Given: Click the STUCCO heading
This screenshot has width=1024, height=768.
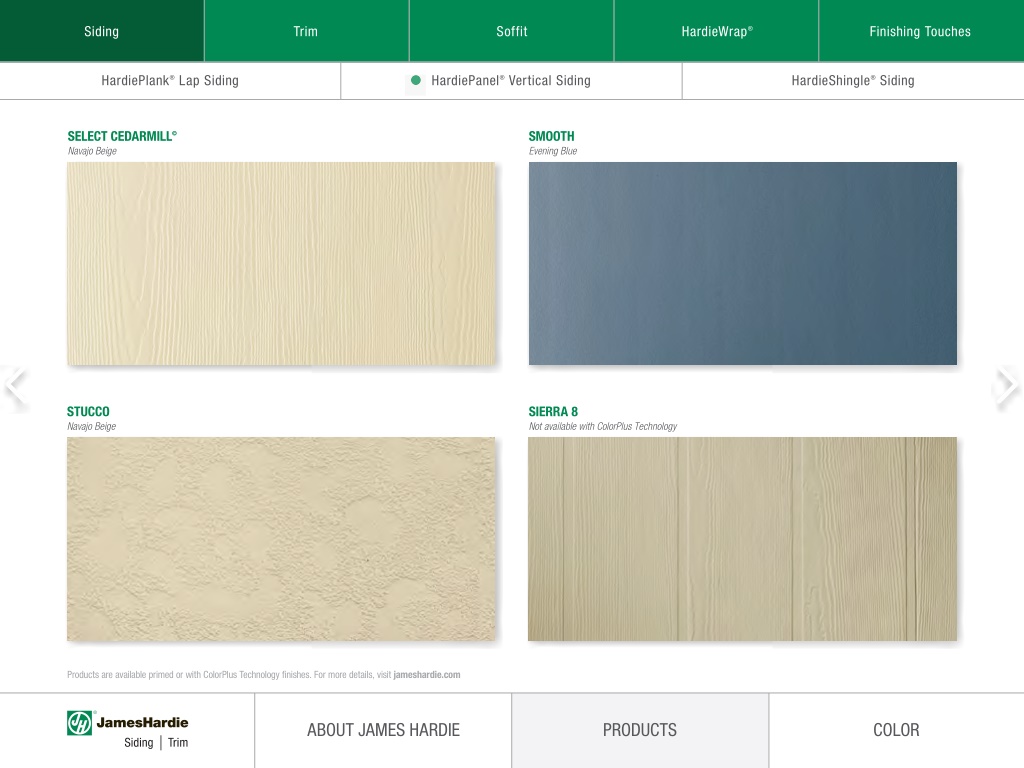Looking at the screenshot, I should pyautogui.click(x=88, y=411).
